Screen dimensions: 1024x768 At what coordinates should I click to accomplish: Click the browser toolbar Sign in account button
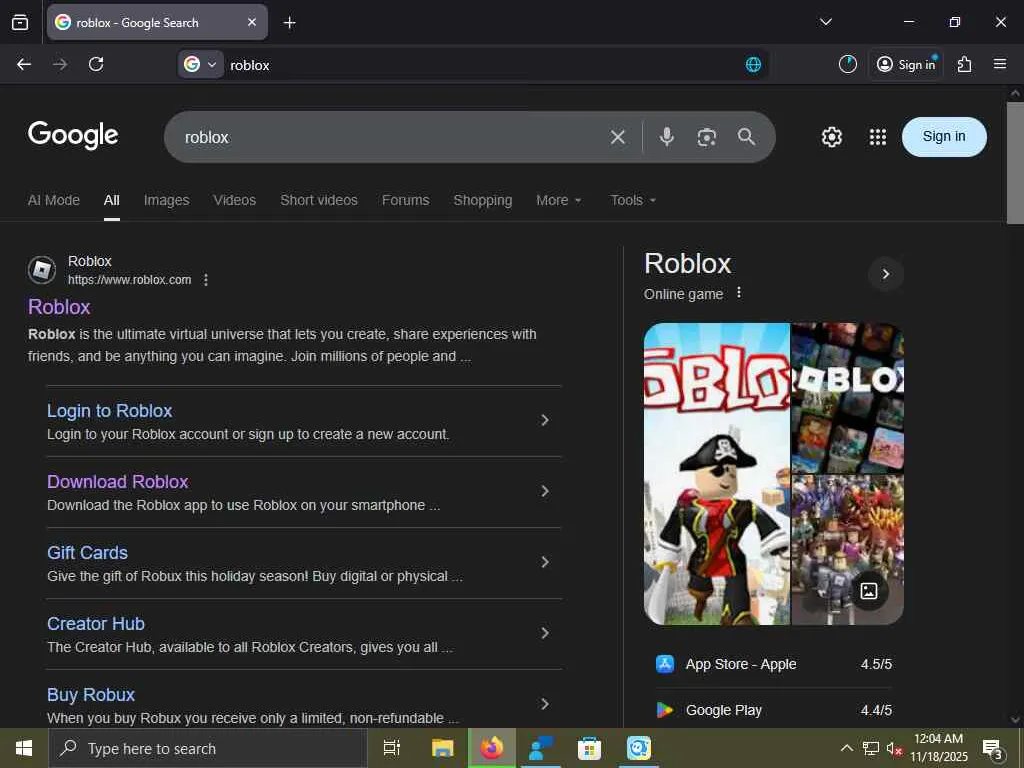click(906, 64)
